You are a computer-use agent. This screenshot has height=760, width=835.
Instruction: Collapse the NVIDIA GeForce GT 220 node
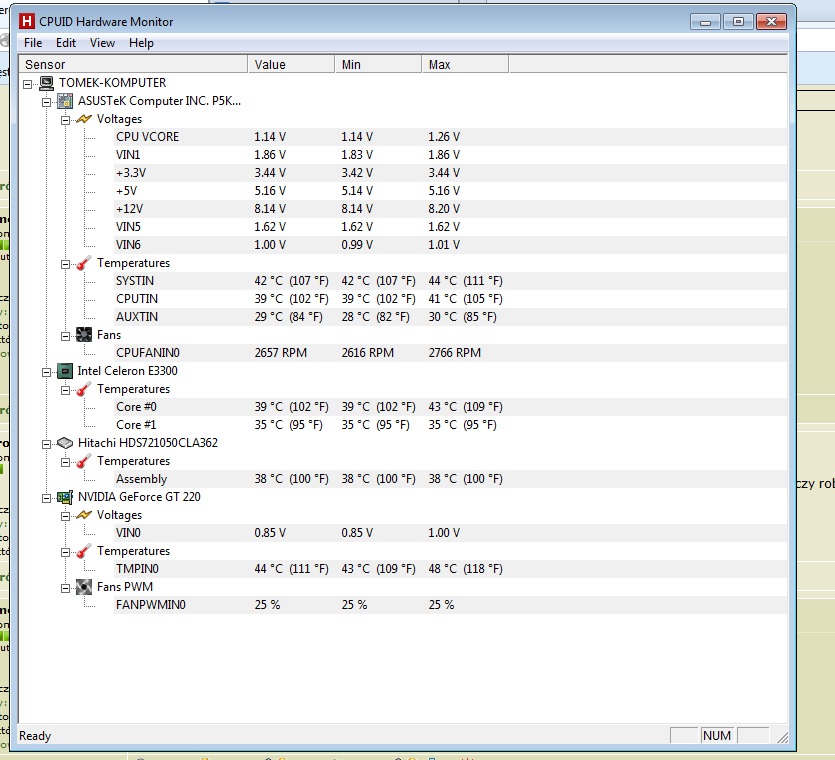pyautogui.click(x=47, y=499)
